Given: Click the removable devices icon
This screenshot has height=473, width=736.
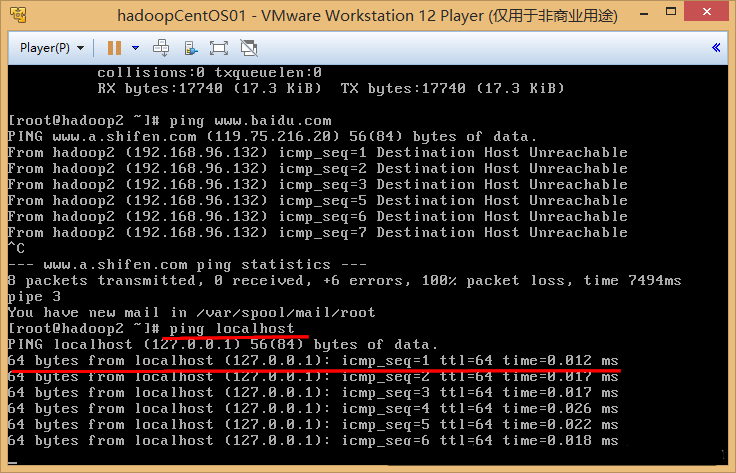Looking at the screenshot, I should pyautogui.click(x=191, y=48).
